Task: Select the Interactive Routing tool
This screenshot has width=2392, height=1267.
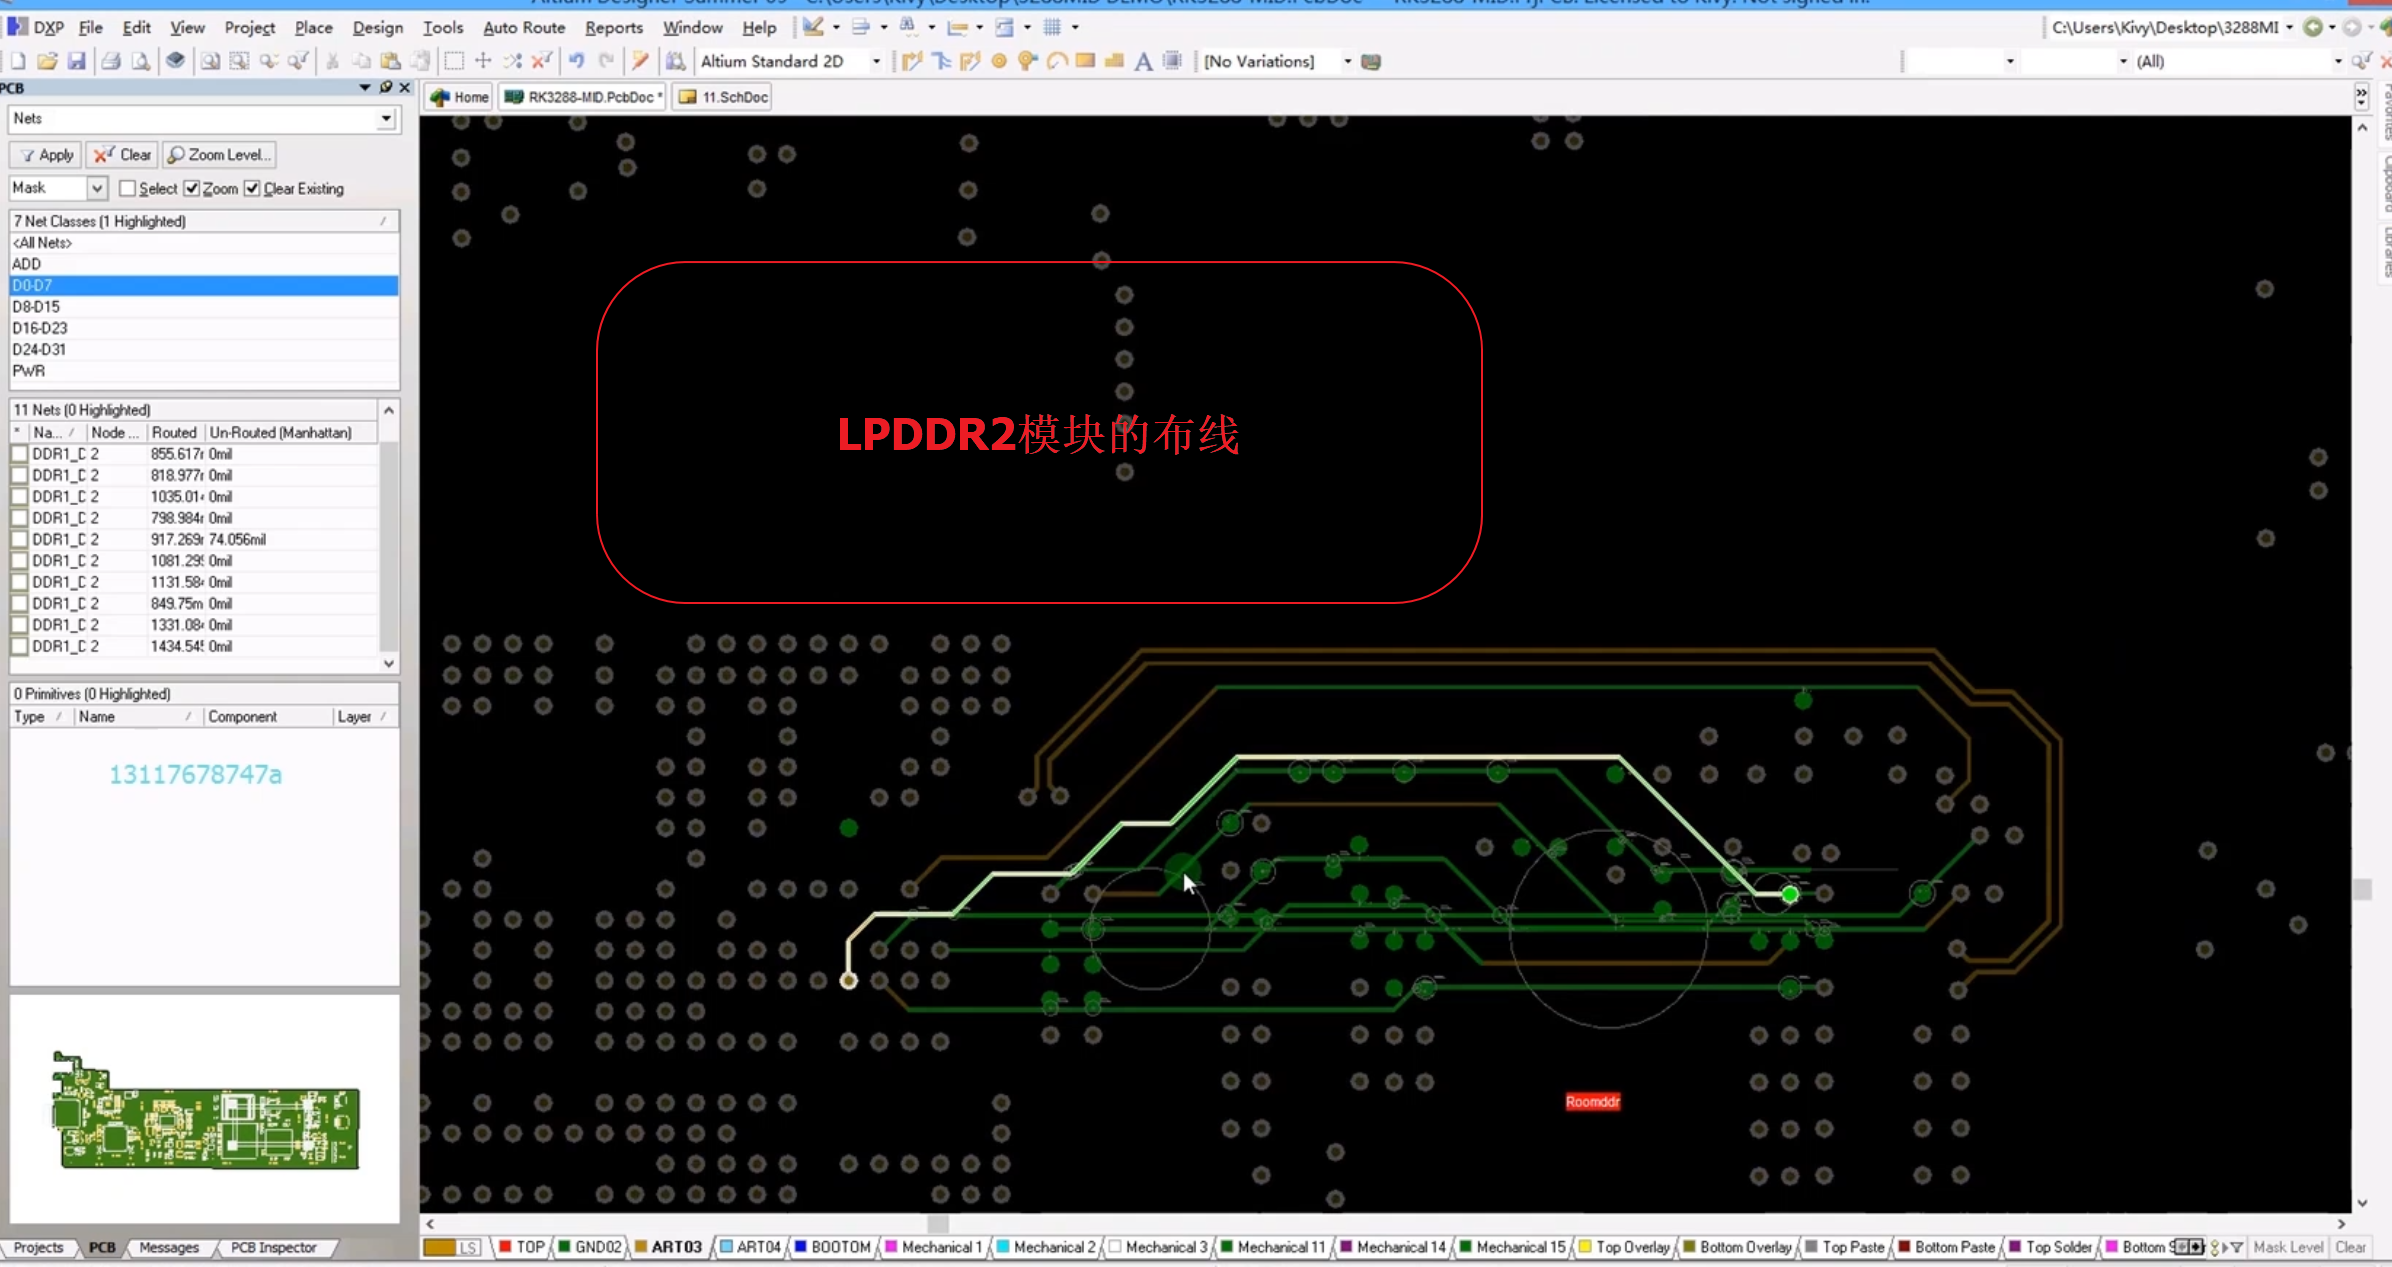Action: [x=911, y=62]
